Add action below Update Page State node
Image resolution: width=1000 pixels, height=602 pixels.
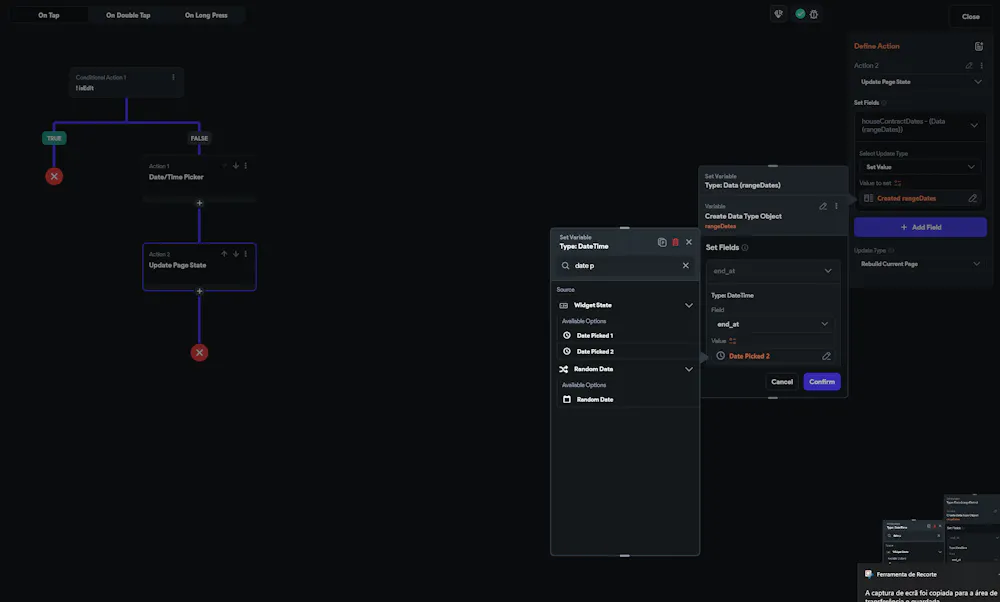coord(200,291)
